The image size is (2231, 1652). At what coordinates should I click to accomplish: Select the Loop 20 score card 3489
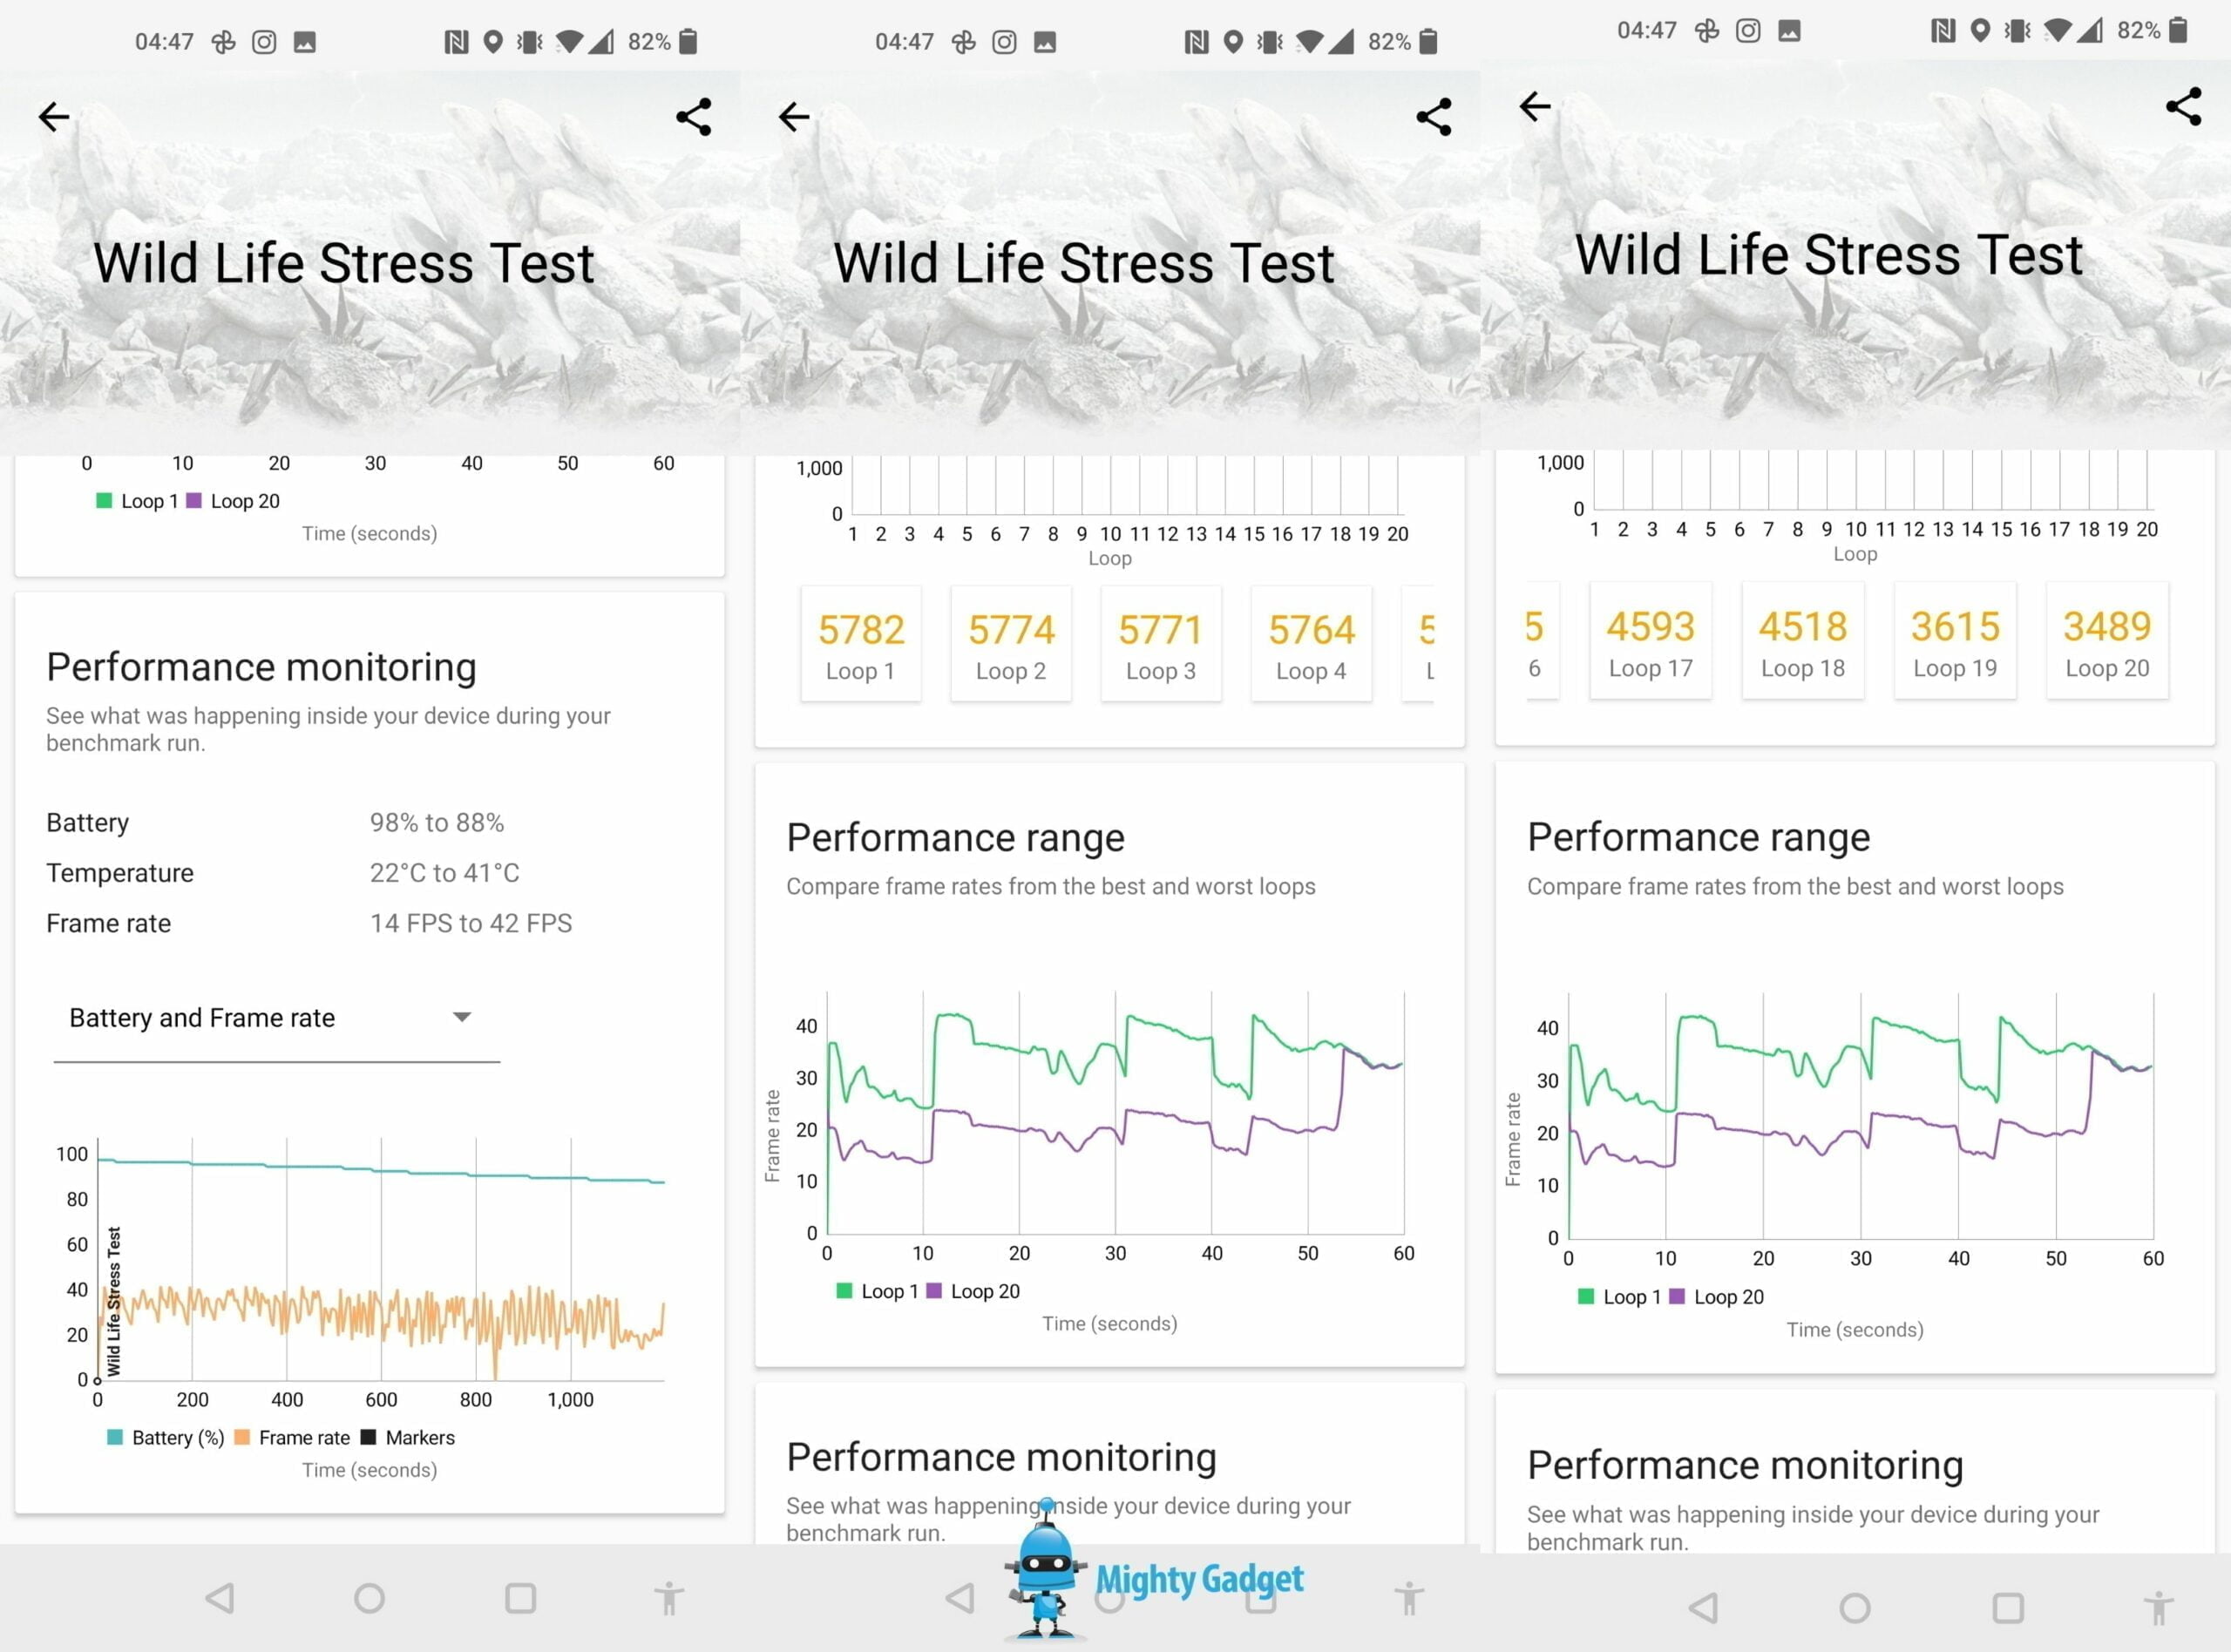pyautogui.click(x=2107, y=642)
